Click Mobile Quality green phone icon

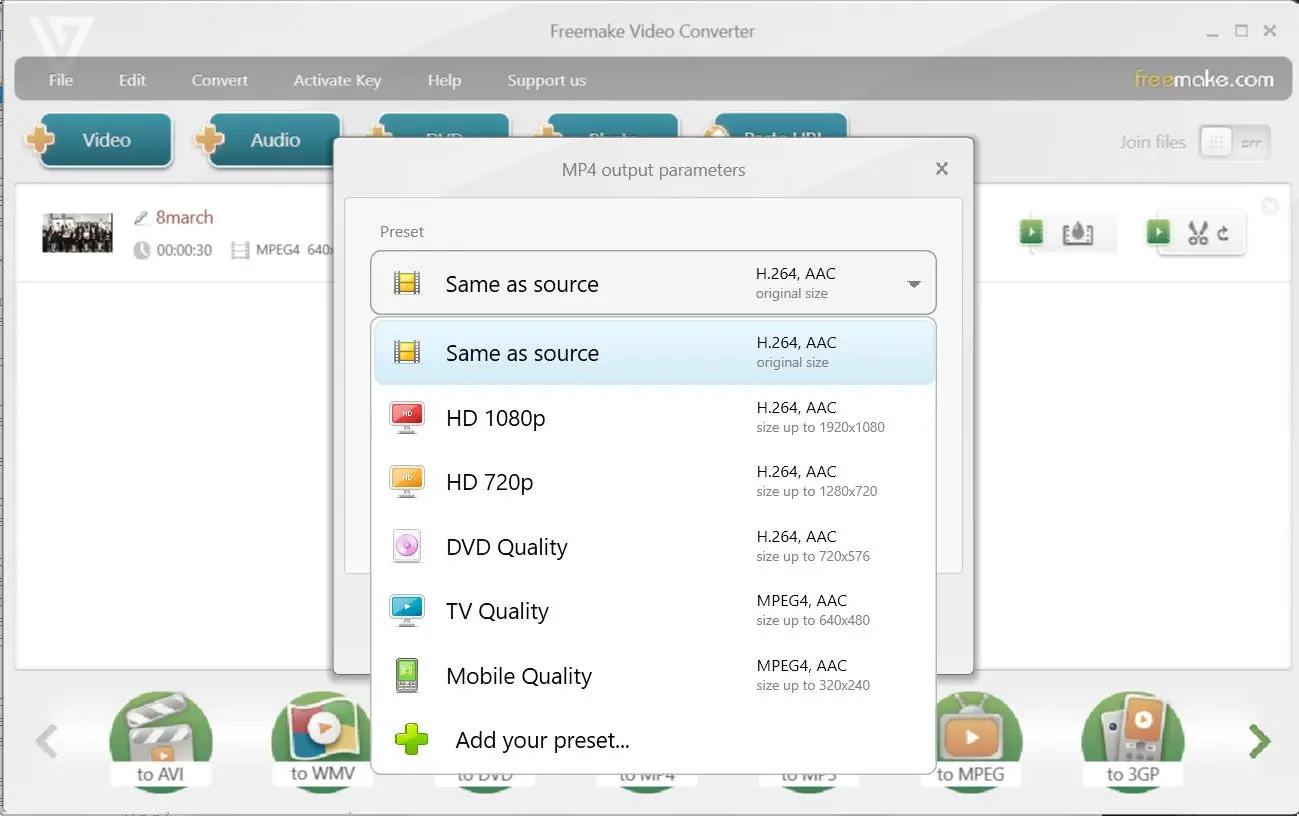407,676
